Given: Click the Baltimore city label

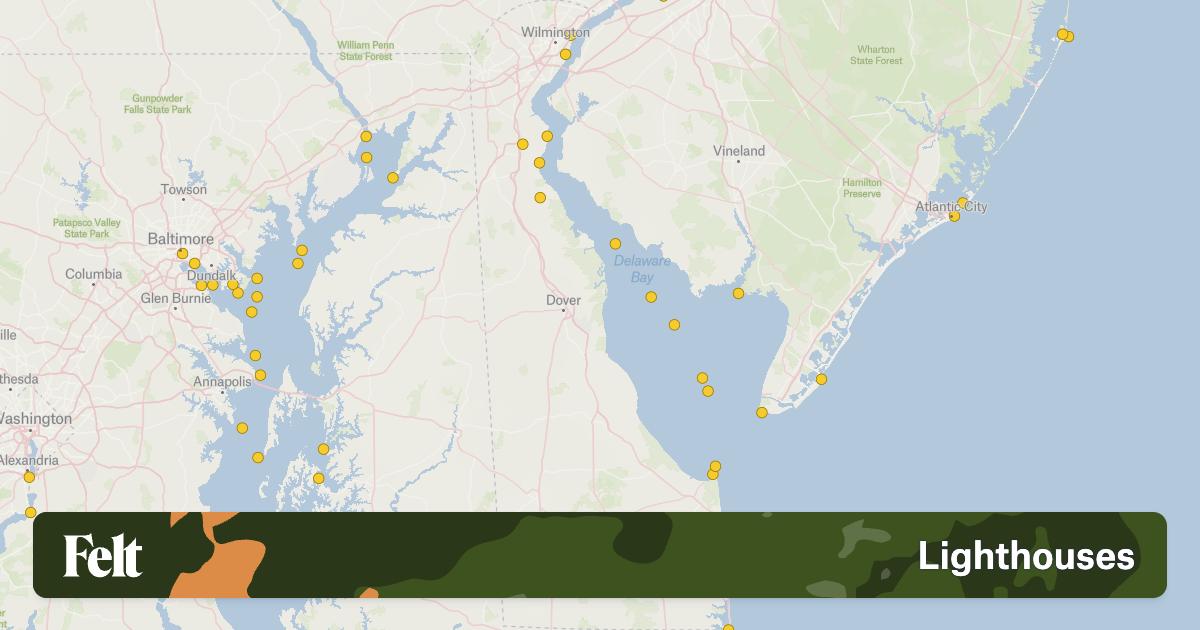Looking at the screenshot, I should coord(180,239).
